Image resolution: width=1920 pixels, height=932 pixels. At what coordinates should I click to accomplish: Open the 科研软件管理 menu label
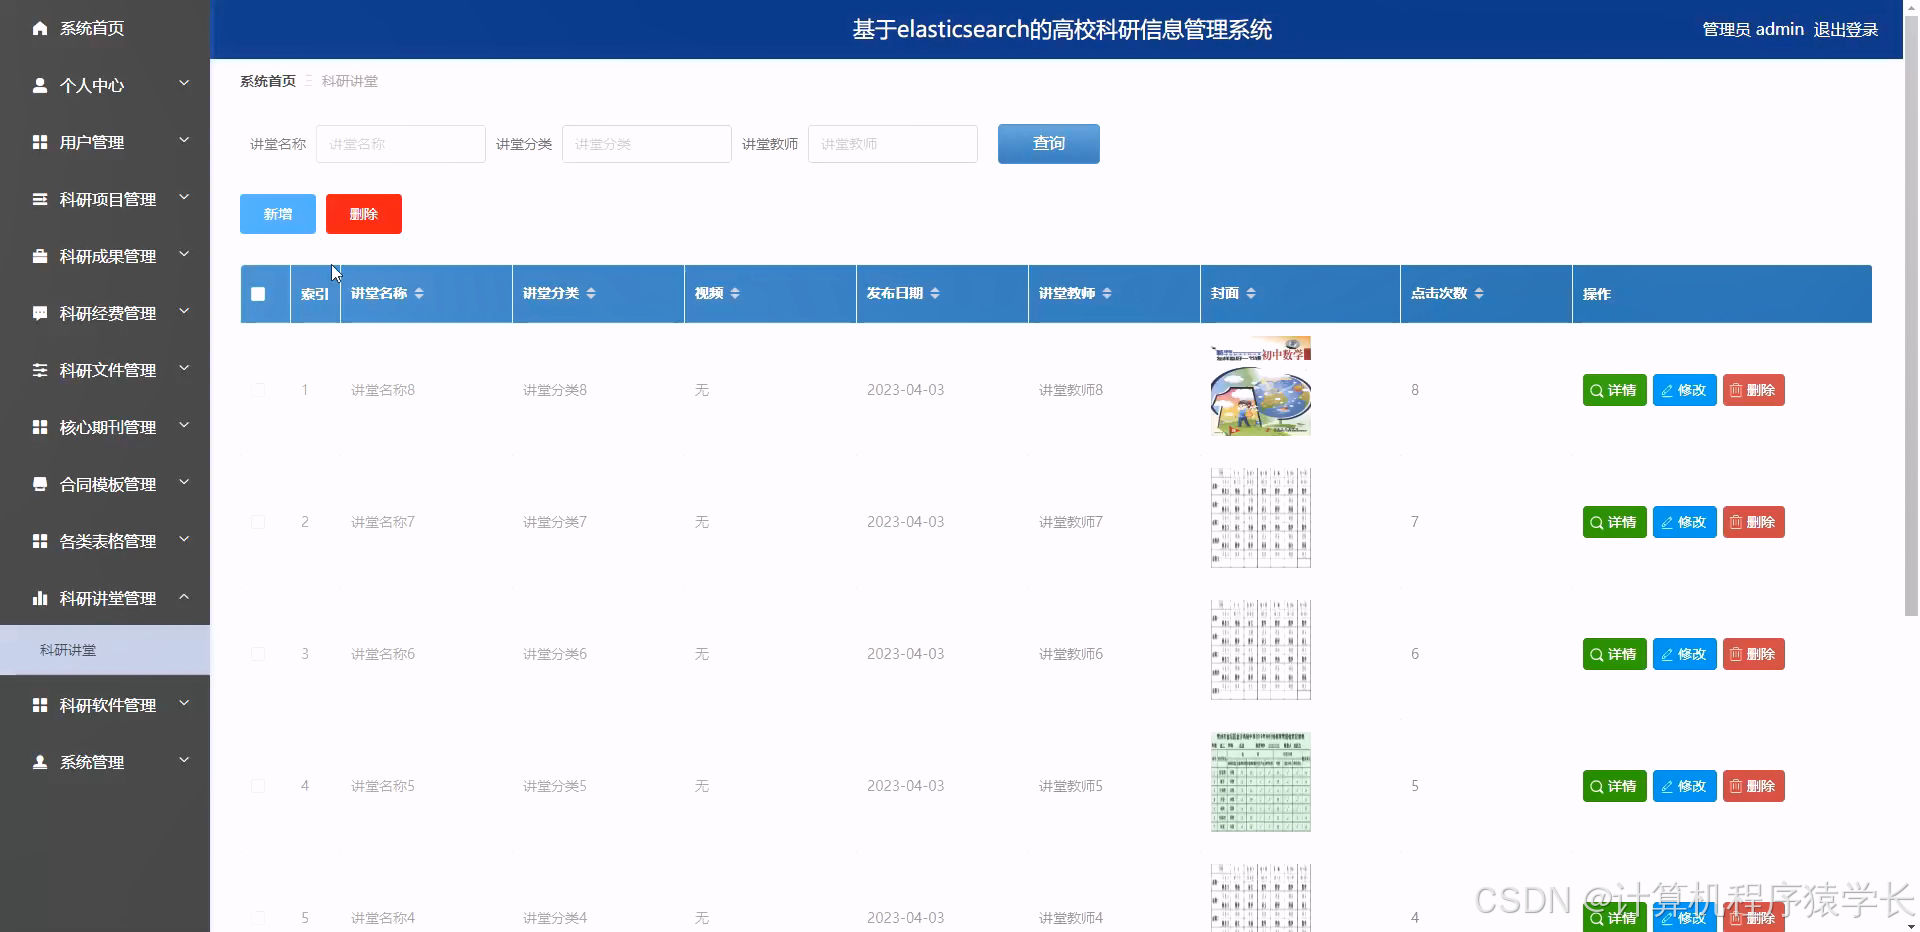click(x=108, y=705)
